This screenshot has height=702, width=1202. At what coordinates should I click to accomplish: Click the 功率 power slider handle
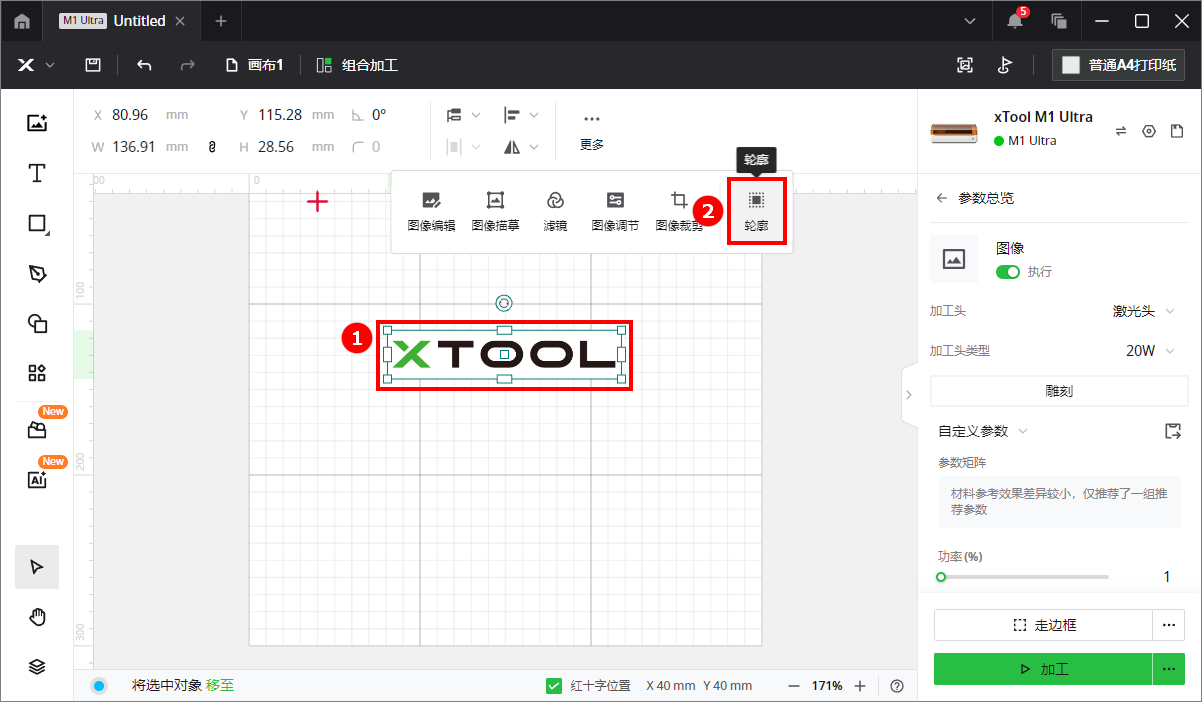(x=940, y=577)
